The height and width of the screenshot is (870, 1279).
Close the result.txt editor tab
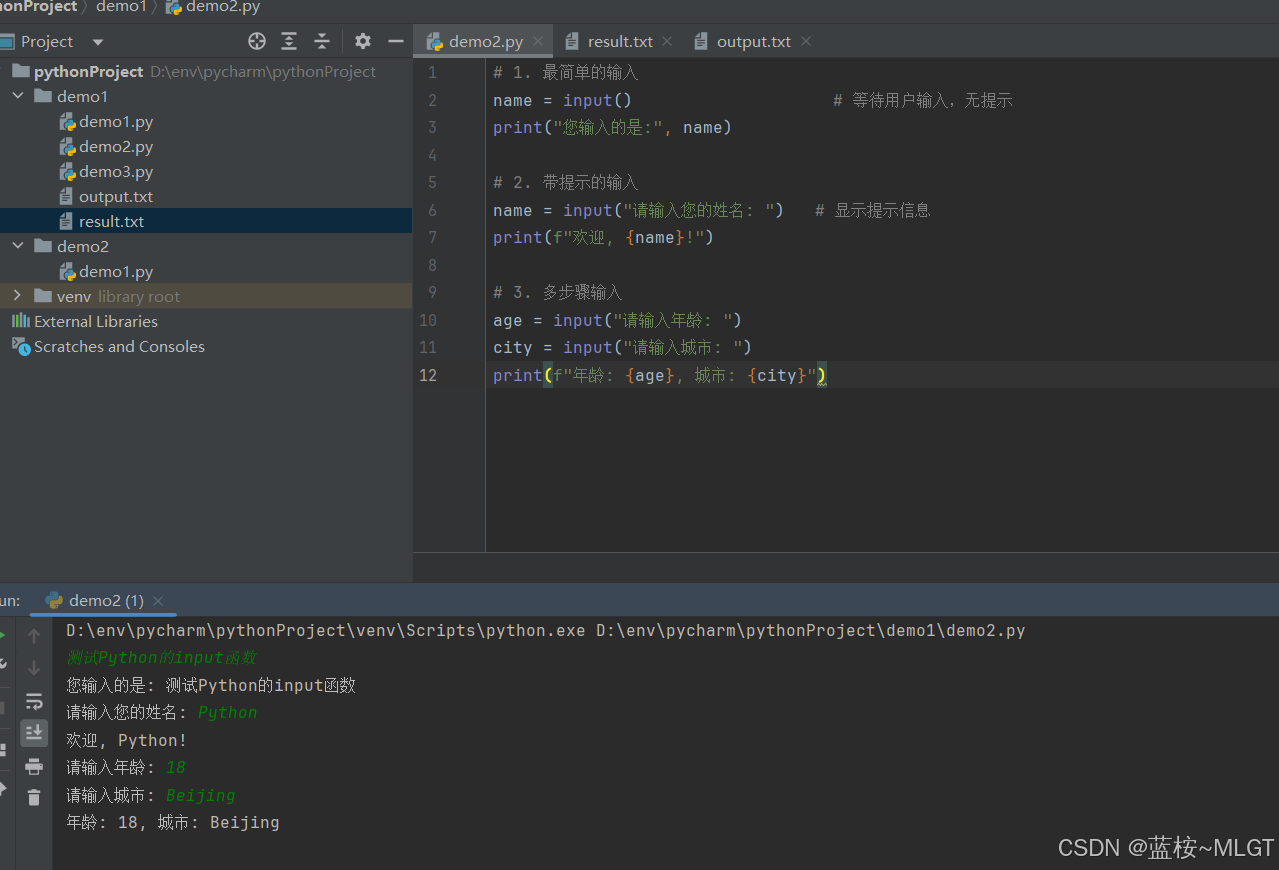pyautogui.click(x=667, y=41)
